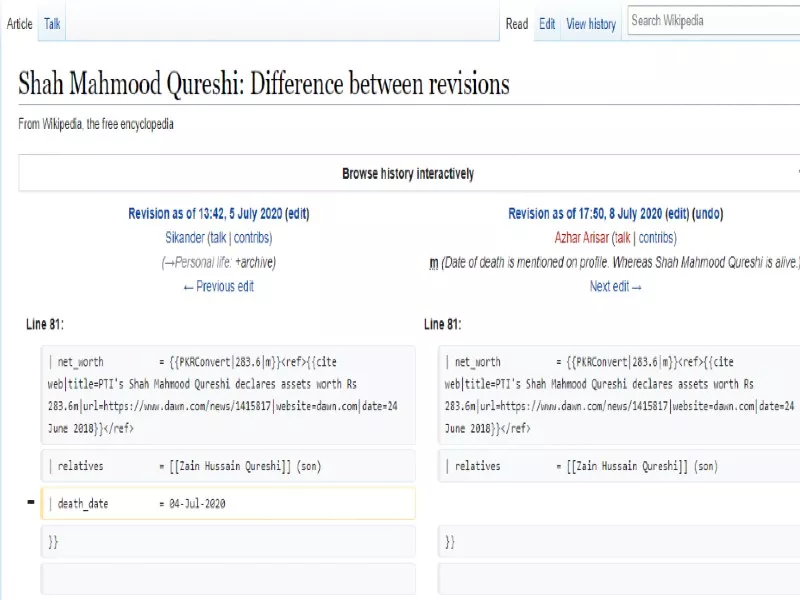This screenshot has width=800, height=600.
Task: Open user Azhar Arisar's page
Action: point(582,238)
